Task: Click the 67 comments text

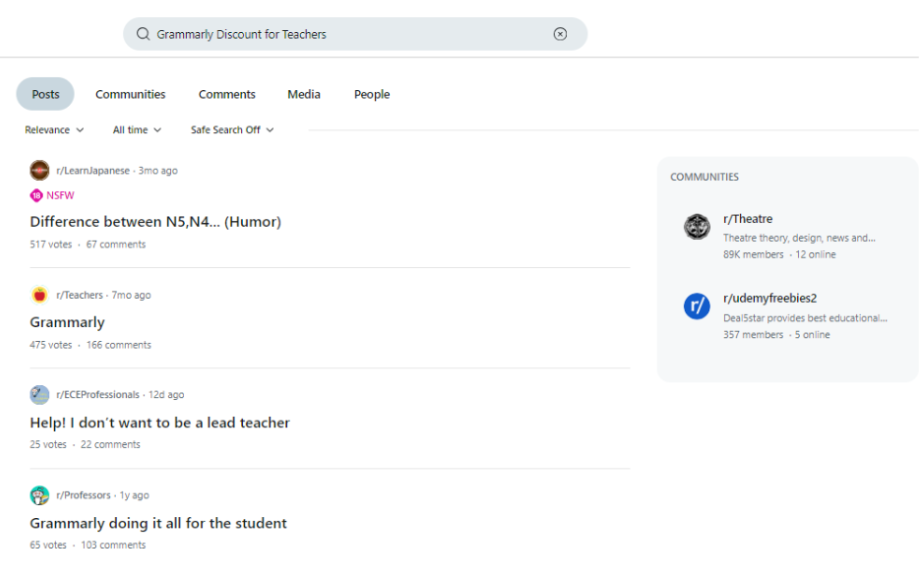Action: [116, 244]
